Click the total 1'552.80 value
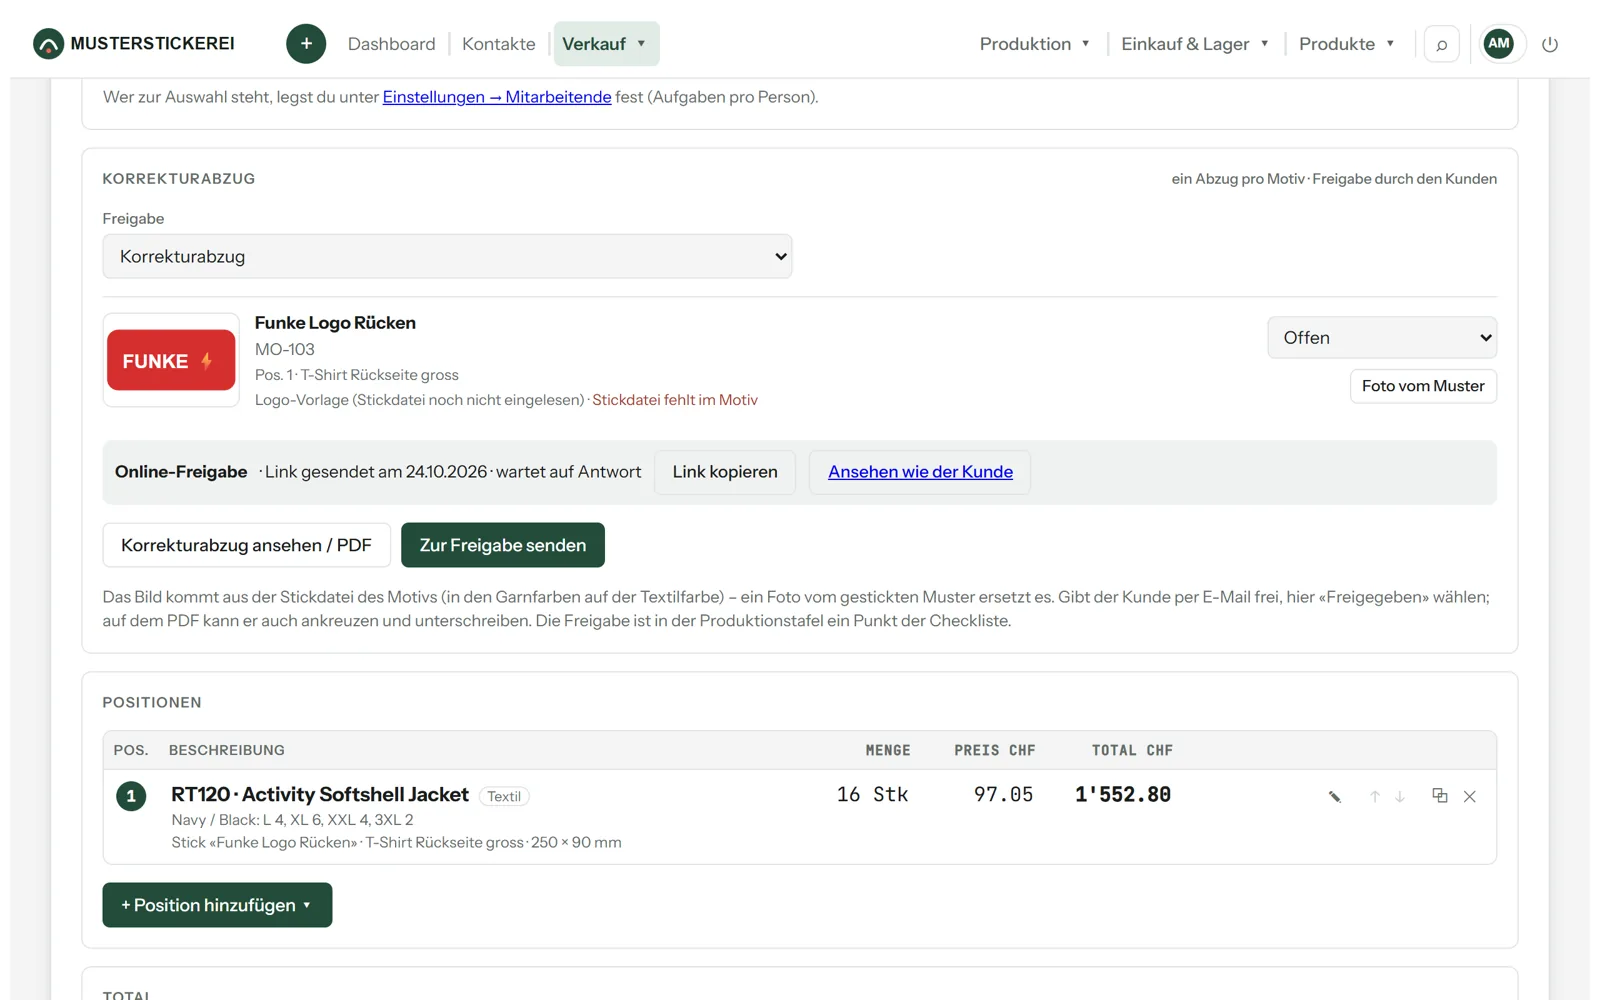Viewport: 1600px width, 1000px height. click(x=1123, y=794)
